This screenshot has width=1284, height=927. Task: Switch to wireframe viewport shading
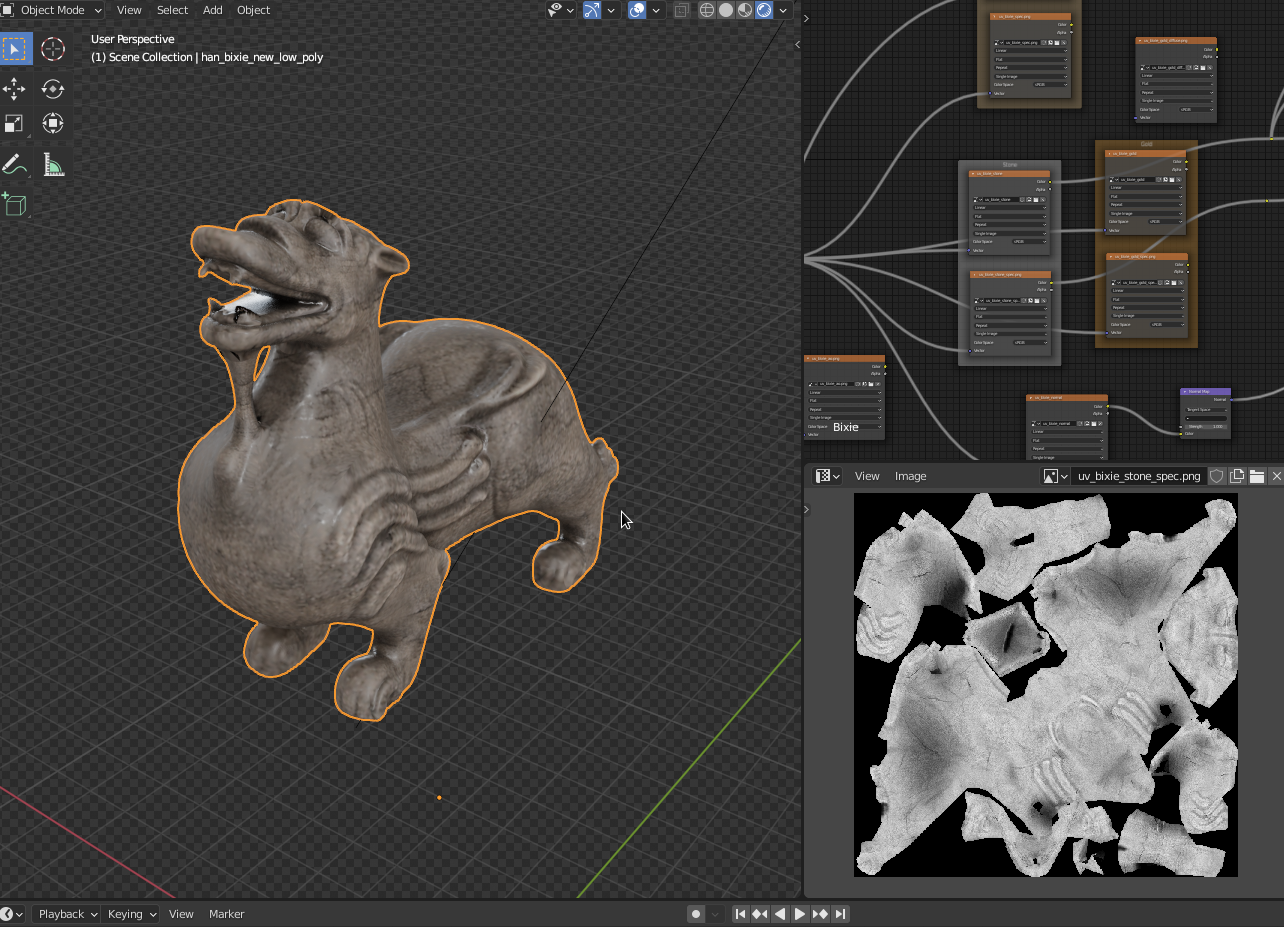click(707, 10)
